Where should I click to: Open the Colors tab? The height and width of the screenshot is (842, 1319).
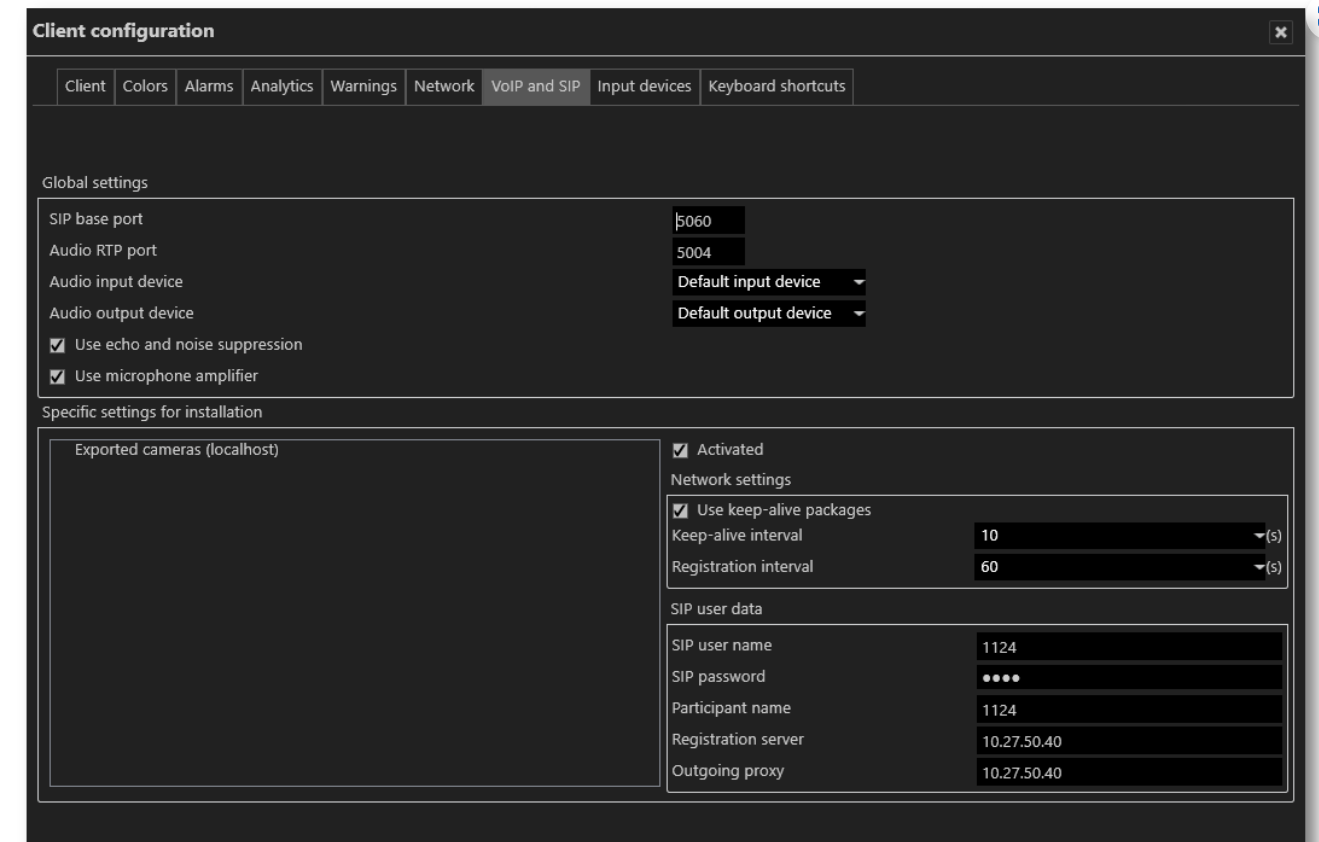145,86
